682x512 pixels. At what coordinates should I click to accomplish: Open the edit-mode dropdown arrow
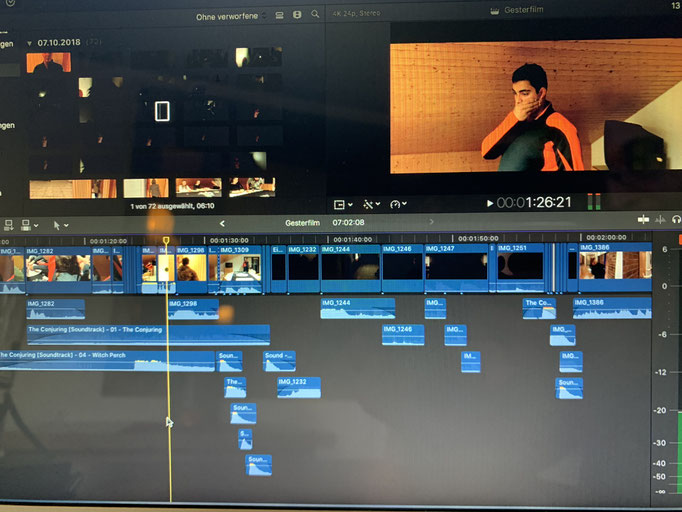click(x=30, y=225)
